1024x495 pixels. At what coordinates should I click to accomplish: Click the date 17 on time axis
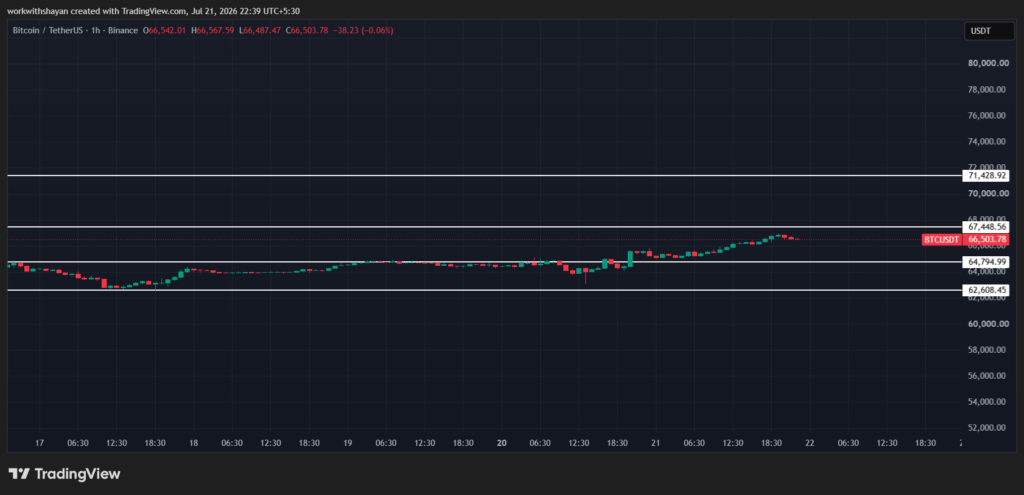(39, 443)
